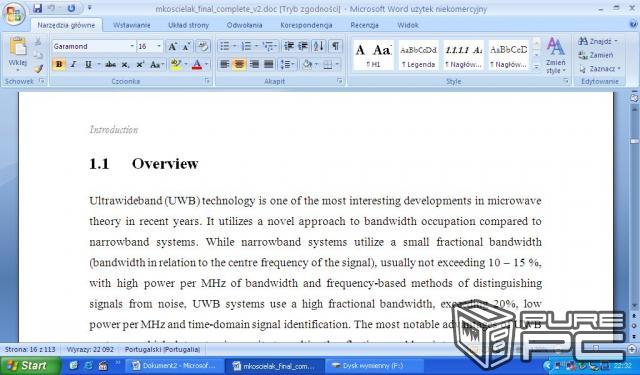
Task: Open the Recenzja ribbon tab
Action: (364, 25)
